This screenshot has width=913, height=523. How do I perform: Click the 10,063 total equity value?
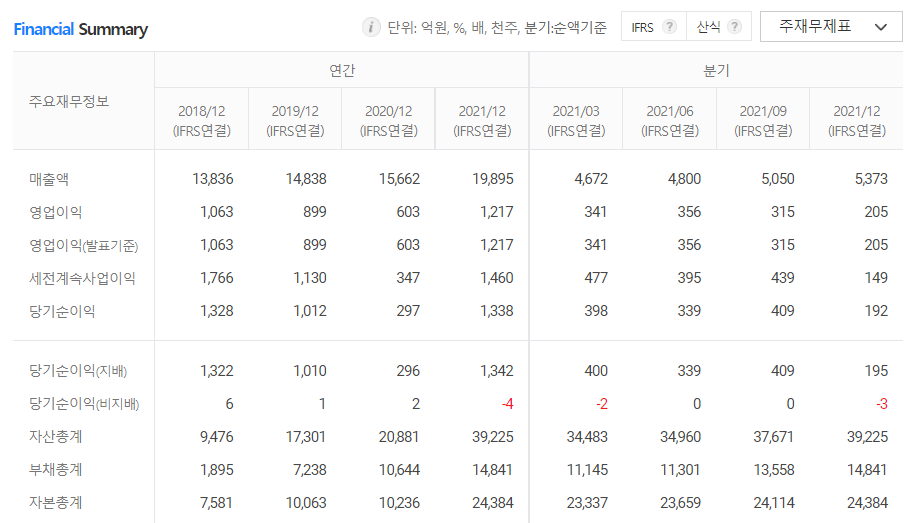306,503
